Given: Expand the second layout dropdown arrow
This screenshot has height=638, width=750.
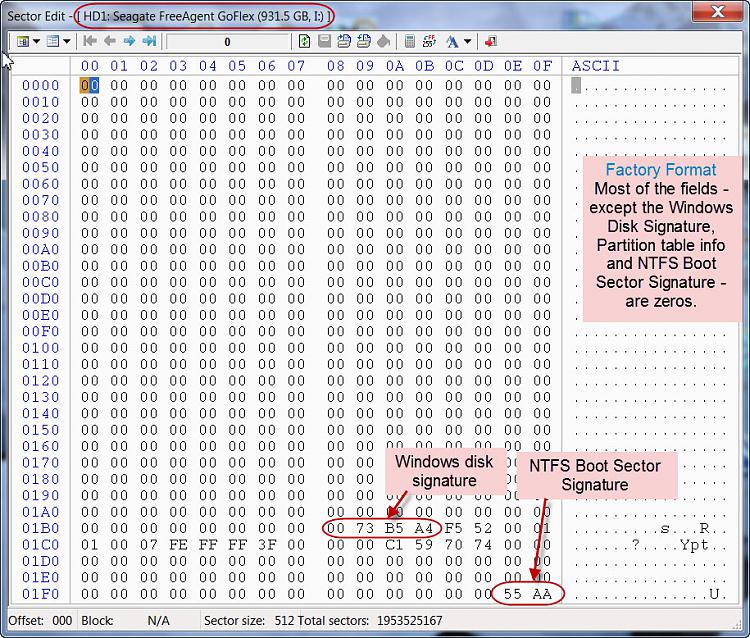Looking at the screenshot, I should [x=66, y=42].
